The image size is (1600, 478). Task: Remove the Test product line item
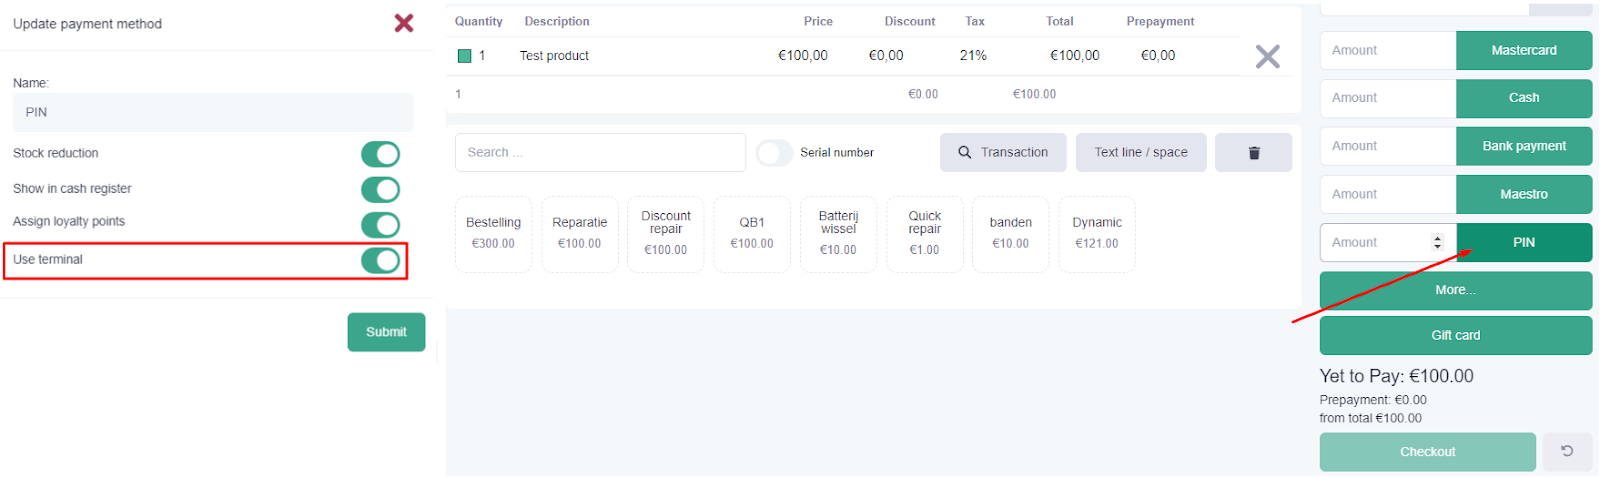point(1267,57)
